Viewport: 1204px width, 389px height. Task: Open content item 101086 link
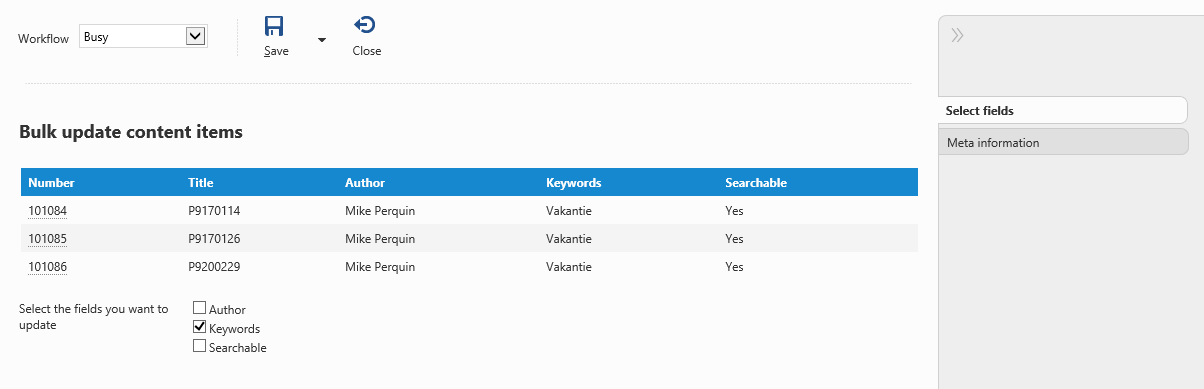47,267
